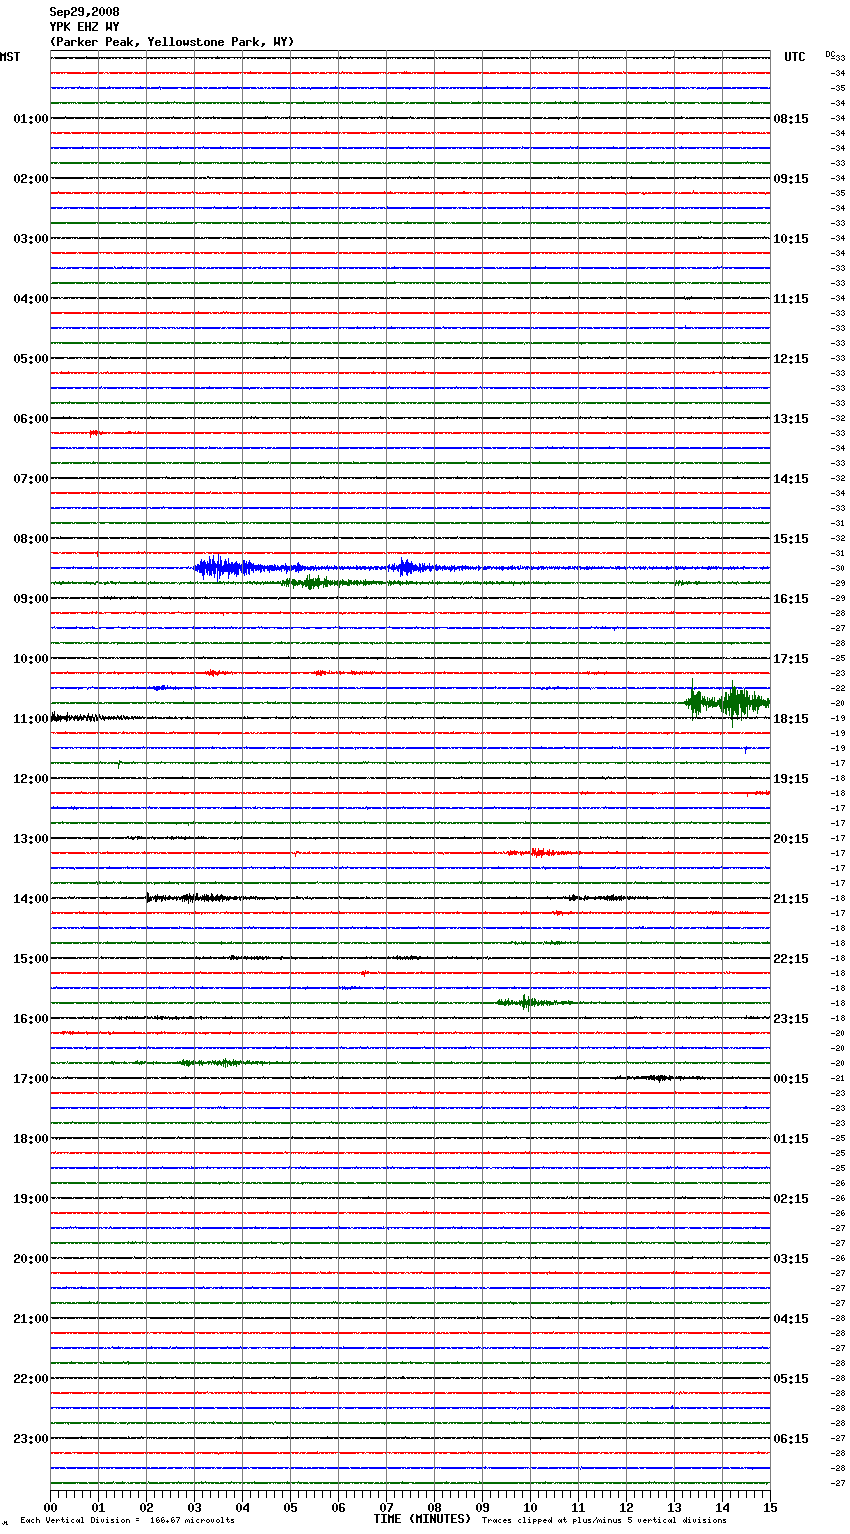This screenshot has width=850, height=1534.
Task: Pick minute 15 on the time axis
Action: point(770,1507)
